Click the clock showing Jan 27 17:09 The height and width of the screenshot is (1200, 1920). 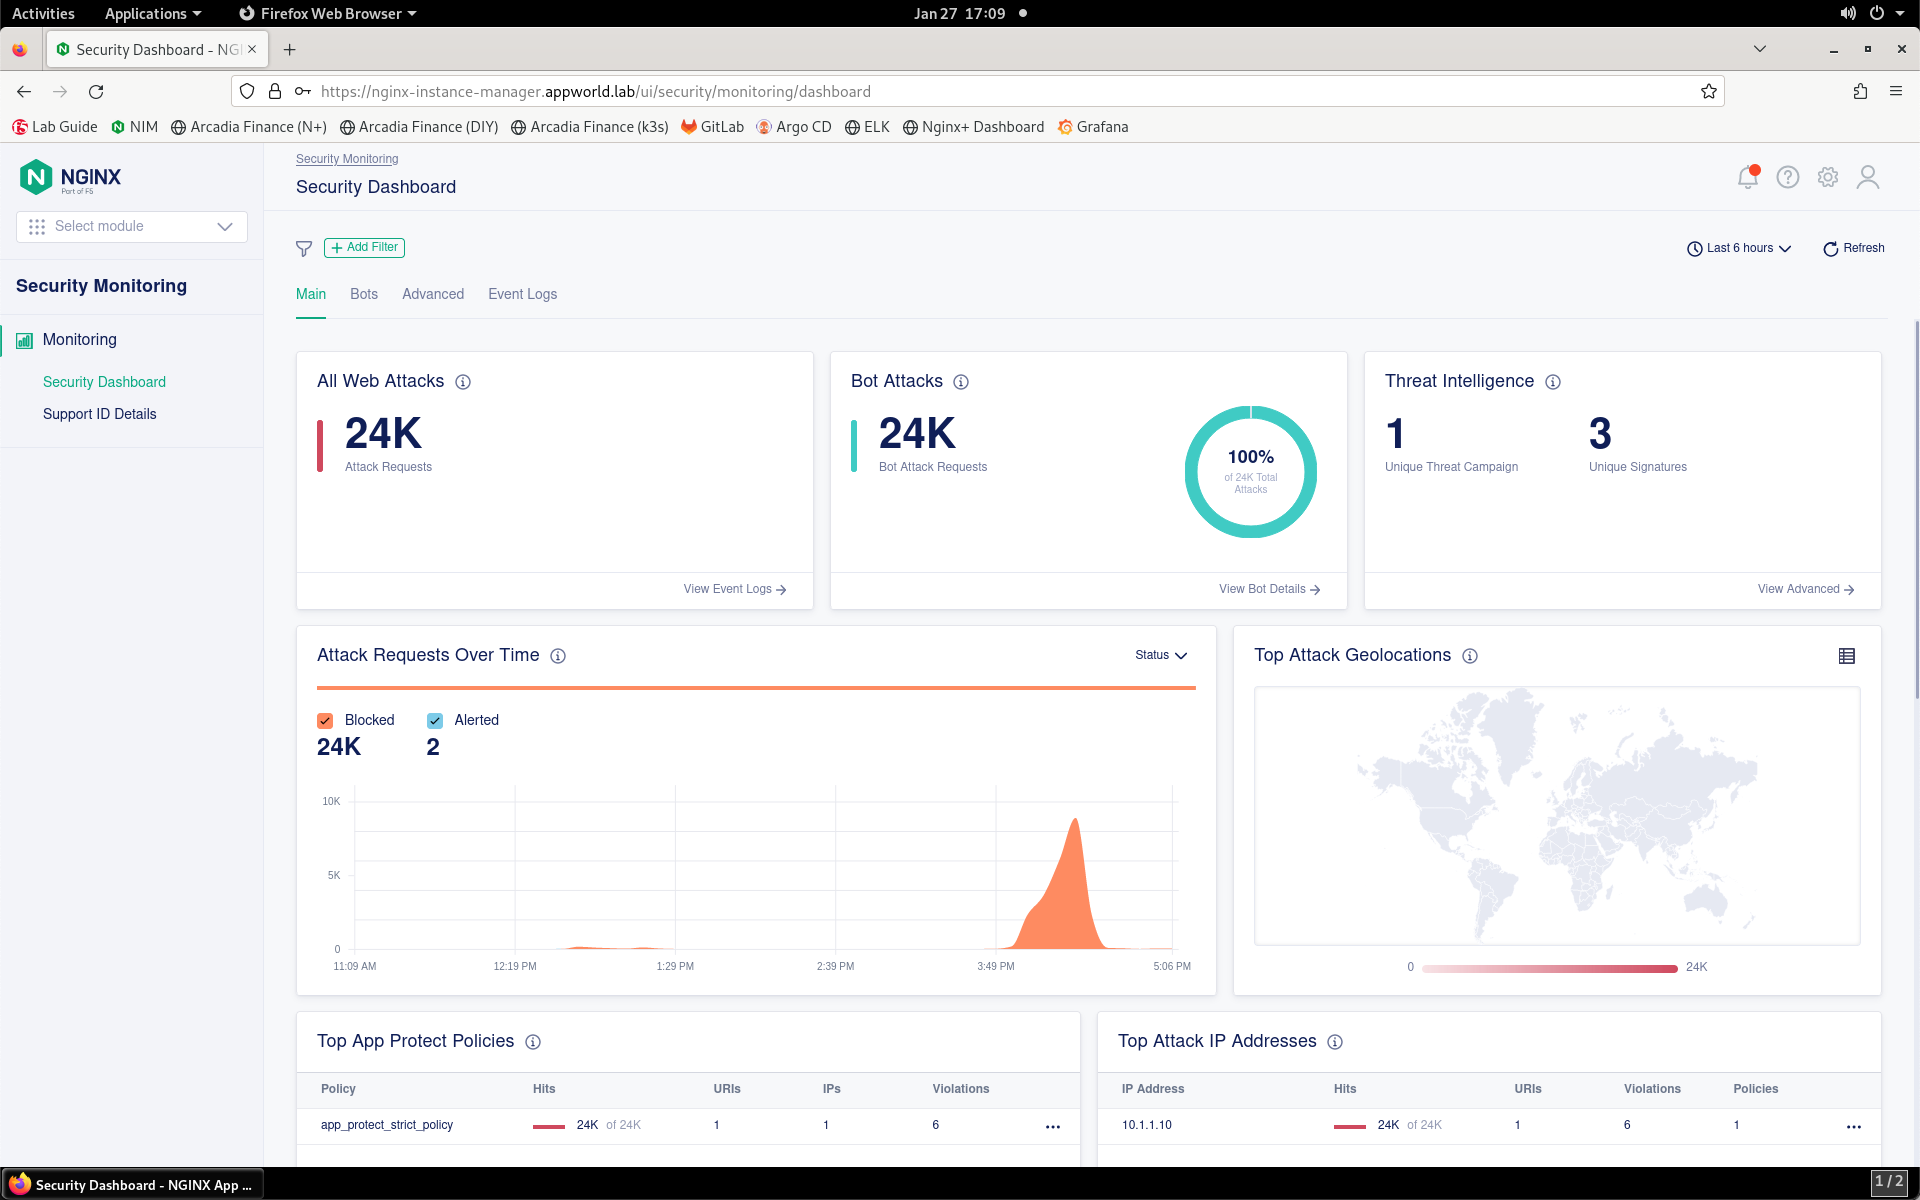959,14
